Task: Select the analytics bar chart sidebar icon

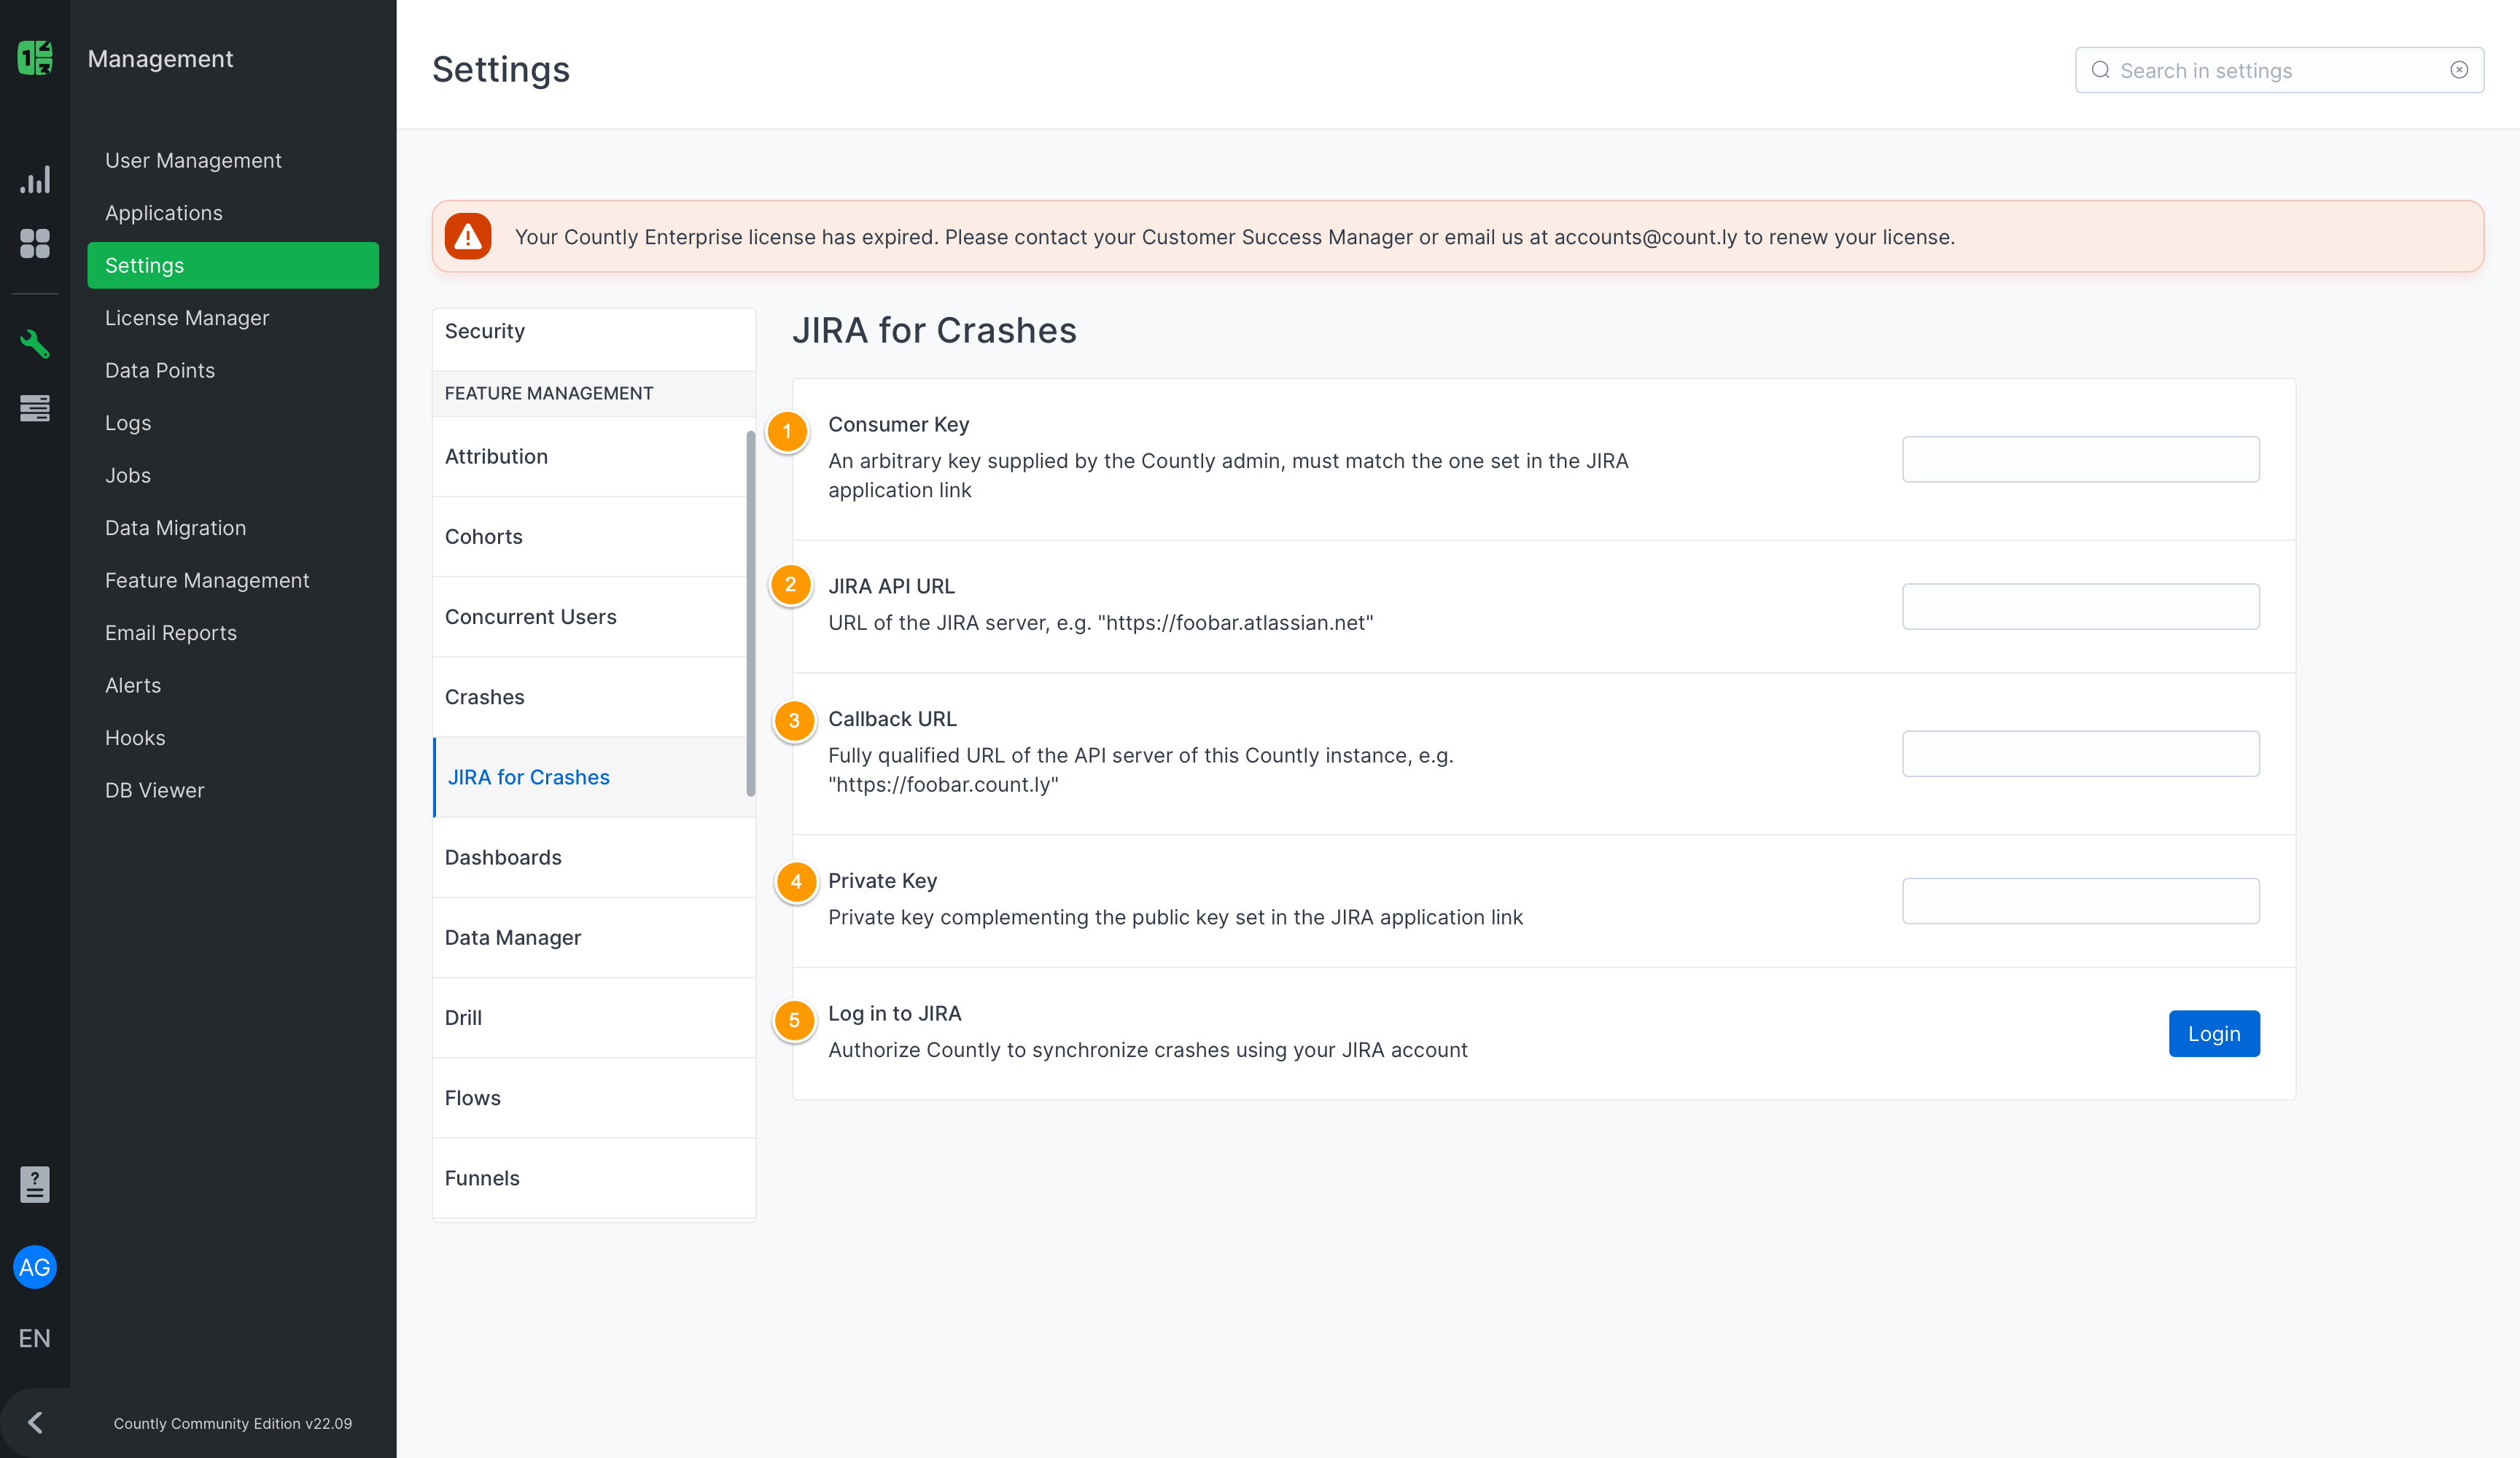Action: [x=34, y=179]
